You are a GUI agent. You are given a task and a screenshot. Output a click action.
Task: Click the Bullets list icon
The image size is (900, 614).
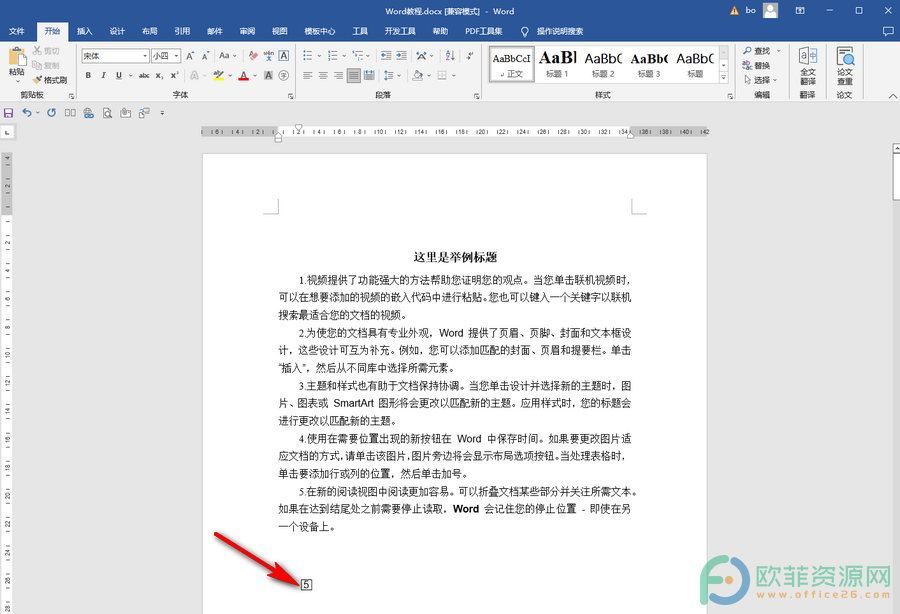[x=308, y=56]
